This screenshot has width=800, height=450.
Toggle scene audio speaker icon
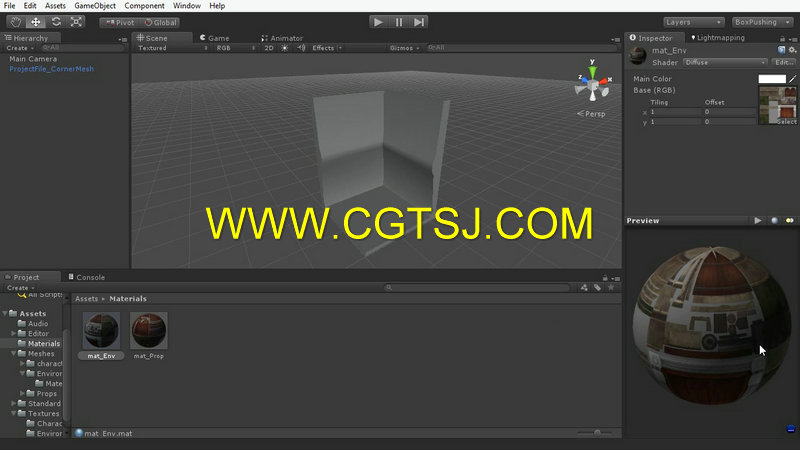click(302, 48)
